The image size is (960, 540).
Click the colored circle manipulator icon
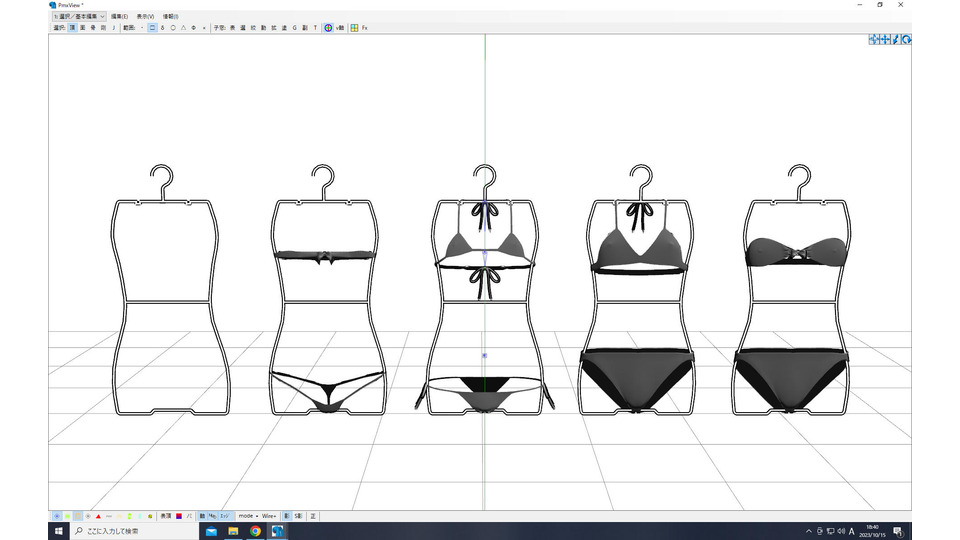(328, 28)
